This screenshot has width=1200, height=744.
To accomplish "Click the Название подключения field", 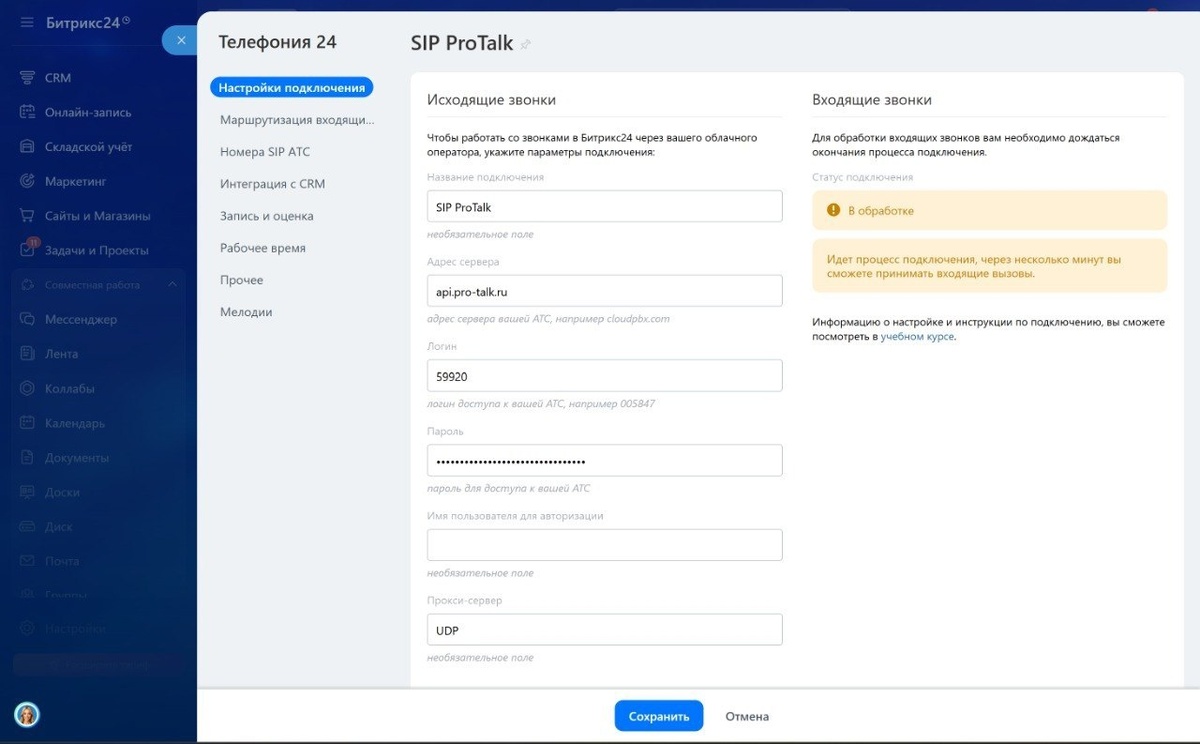I will click(x=604, y=207).
